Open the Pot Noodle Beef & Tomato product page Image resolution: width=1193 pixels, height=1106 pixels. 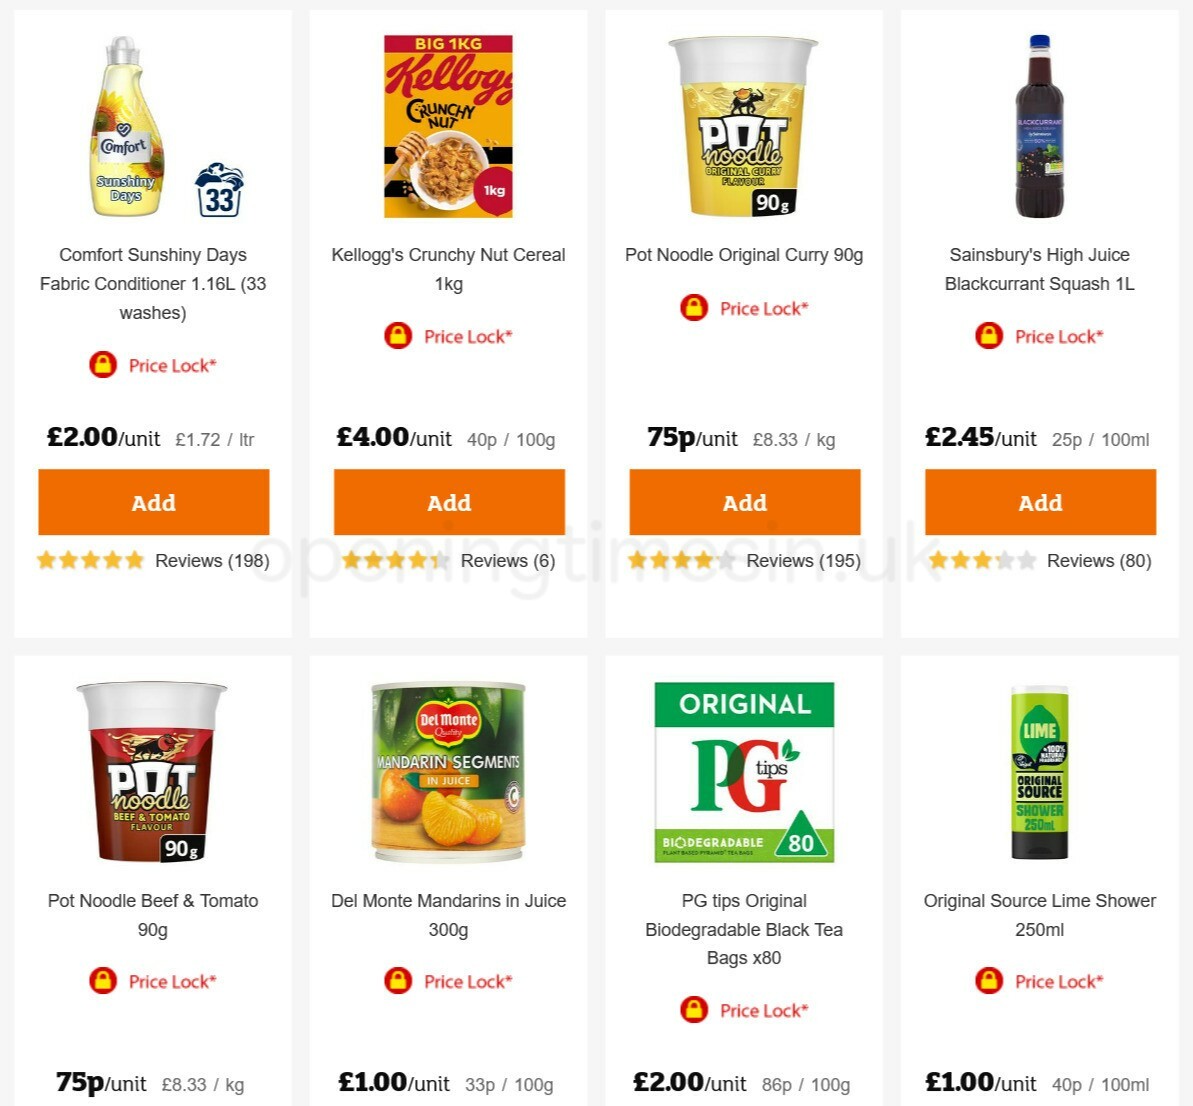(153, 914)
